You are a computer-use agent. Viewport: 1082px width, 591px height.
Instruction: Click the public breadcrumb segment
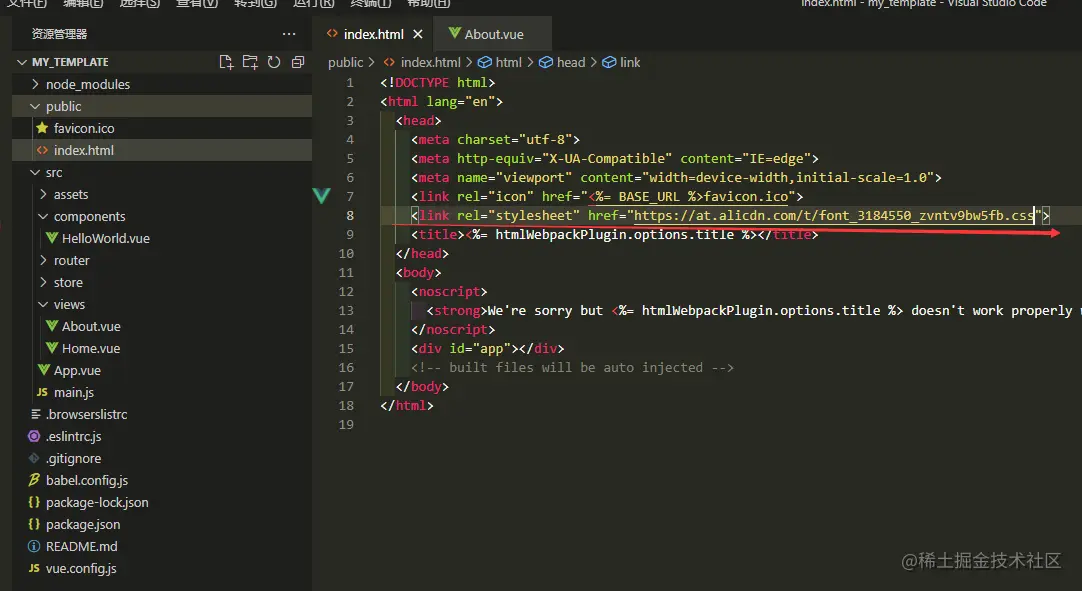[346, 62]
